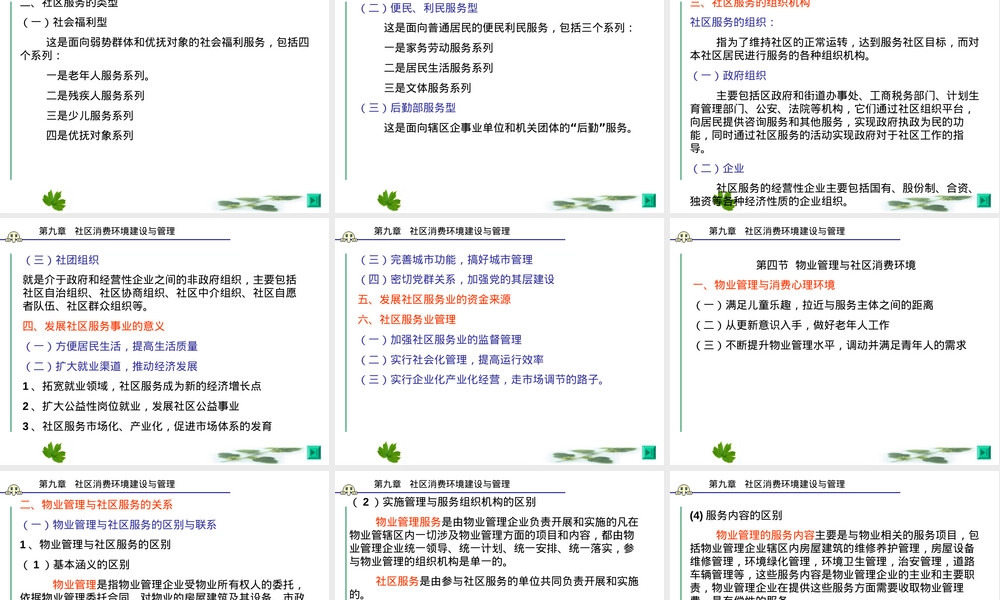Select the heading （二）便民、利民服务型

[x=418, y=8]
